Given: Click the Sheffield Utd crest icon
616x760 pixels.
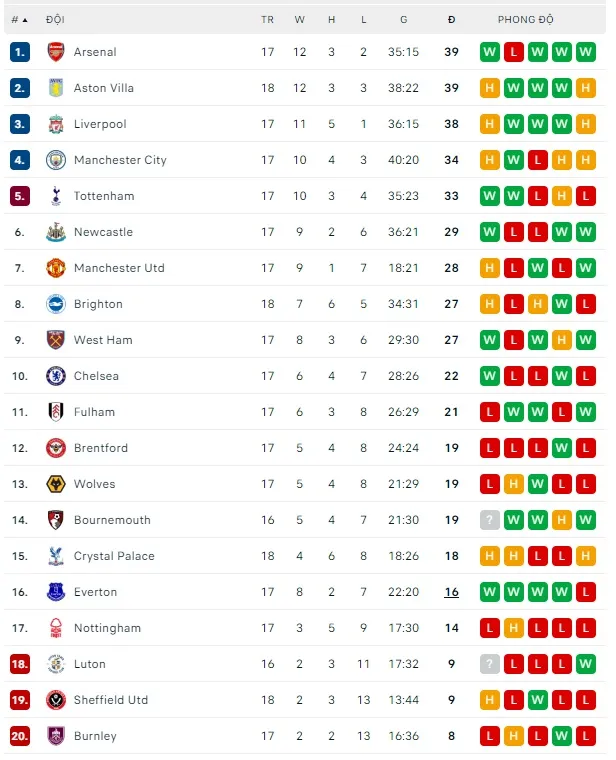Looking at the screenshot, I should tap(56, 700).
